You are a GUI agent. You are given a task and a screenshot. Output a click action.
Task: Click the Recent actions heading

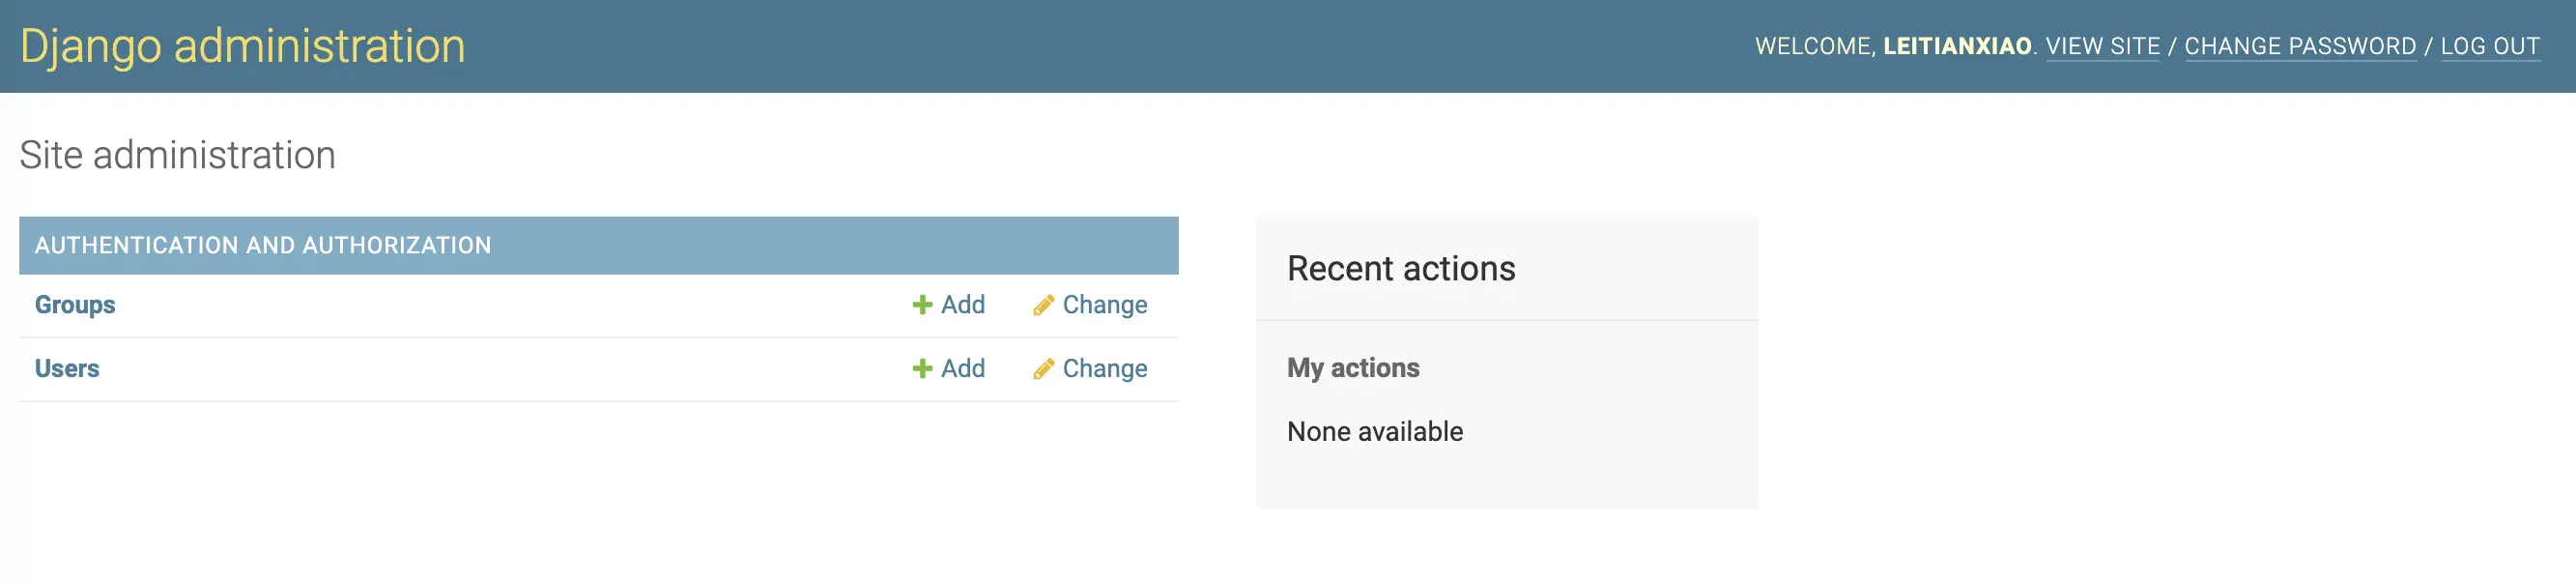point(1400,269)
